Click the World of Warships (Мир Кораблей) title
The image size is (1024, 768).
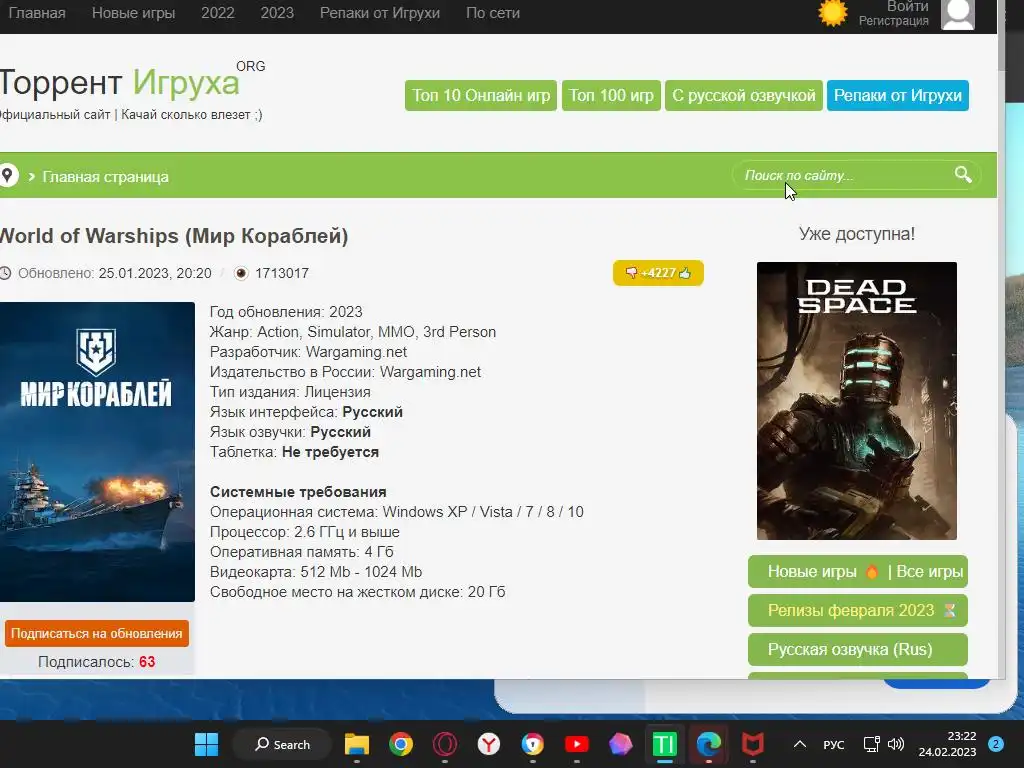point(174,236)
